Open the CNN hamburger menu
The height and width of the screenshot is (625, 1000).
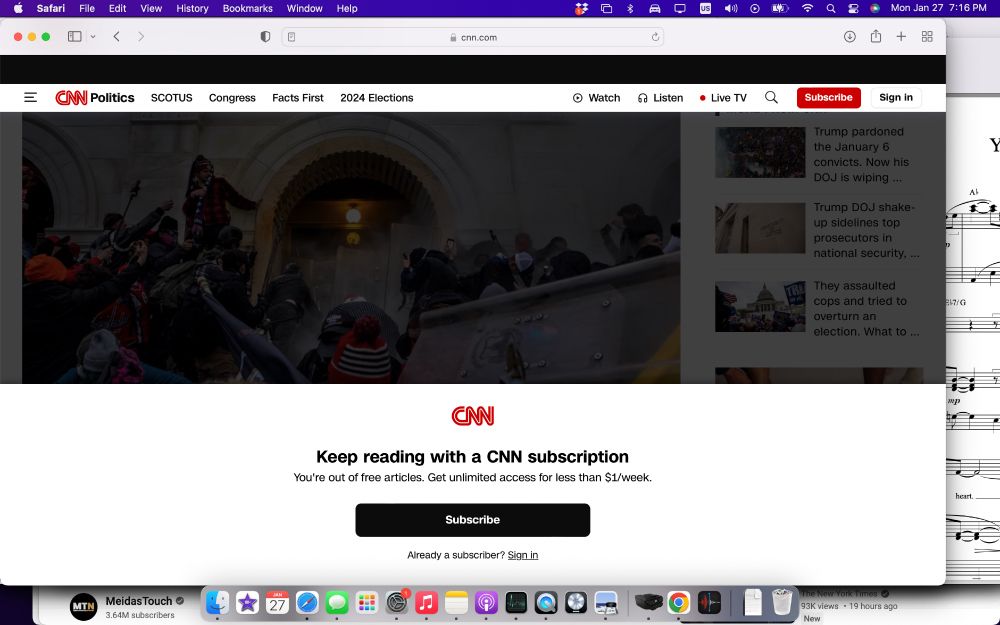click(x=30, y=98)
